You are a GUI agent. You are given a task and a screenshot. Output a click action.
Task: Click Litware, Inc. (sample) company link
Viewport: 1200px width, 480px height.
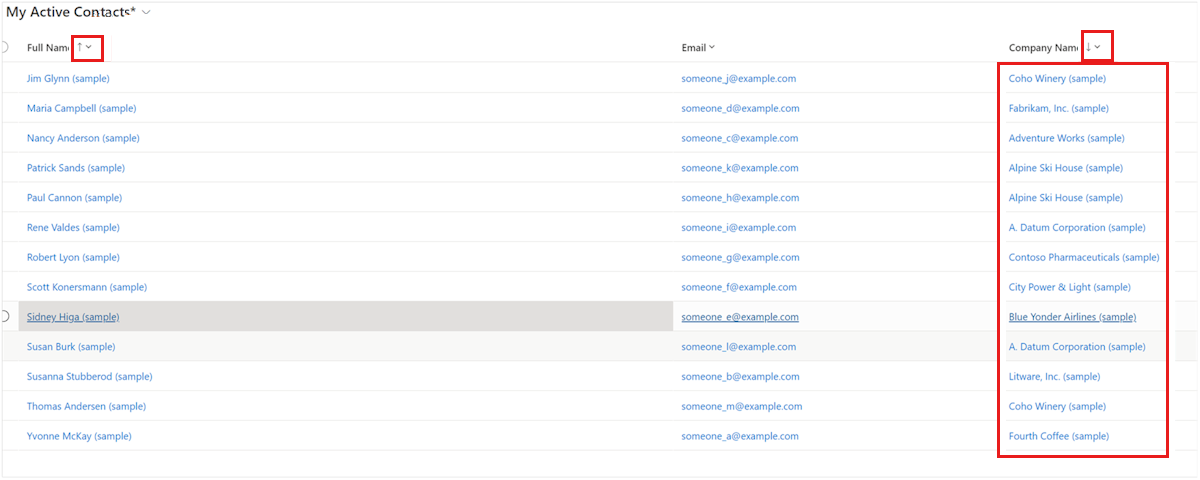pos(1054,377)
